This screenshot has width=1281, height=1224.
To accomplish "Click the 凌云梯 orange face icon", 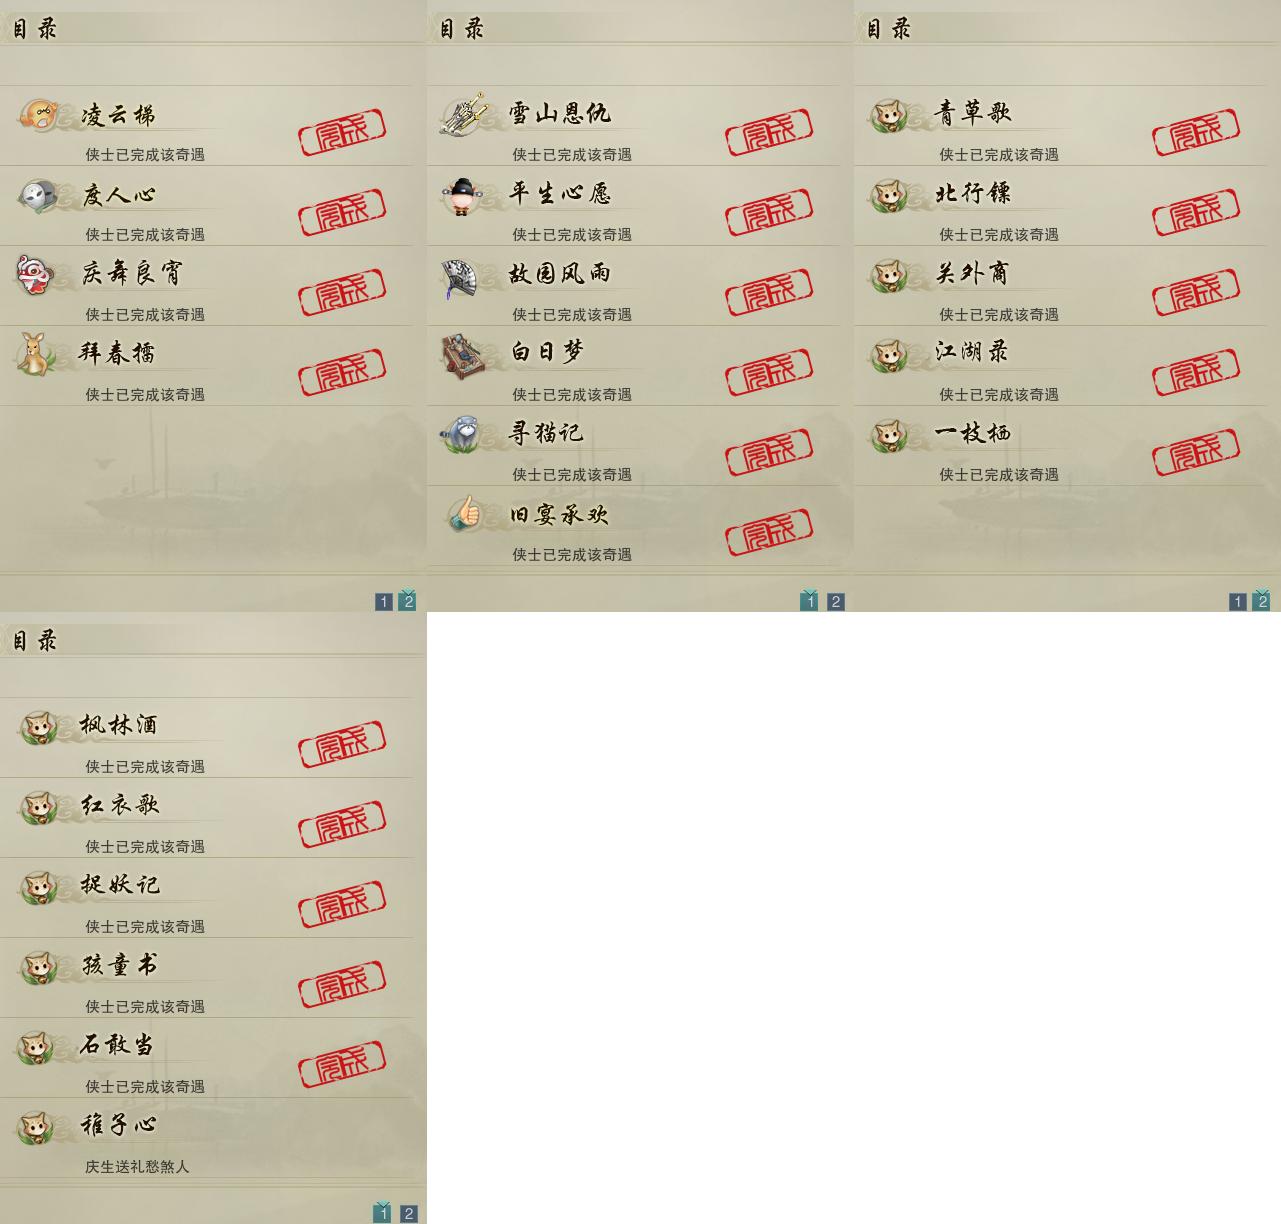I will point(40,114).
